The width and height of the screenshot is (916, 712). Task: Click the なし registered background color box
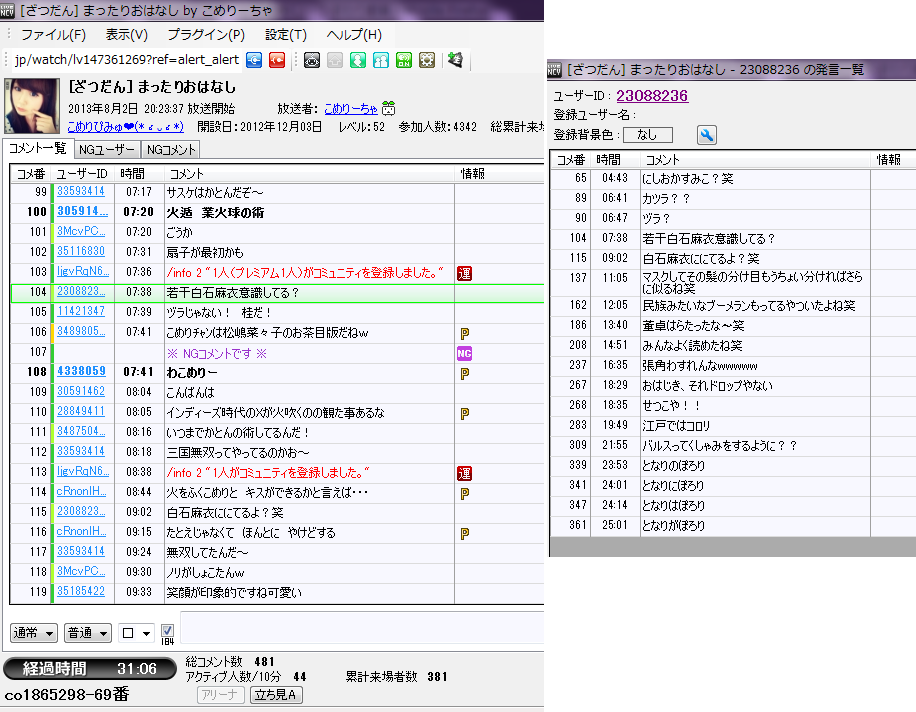click(648, 135)
